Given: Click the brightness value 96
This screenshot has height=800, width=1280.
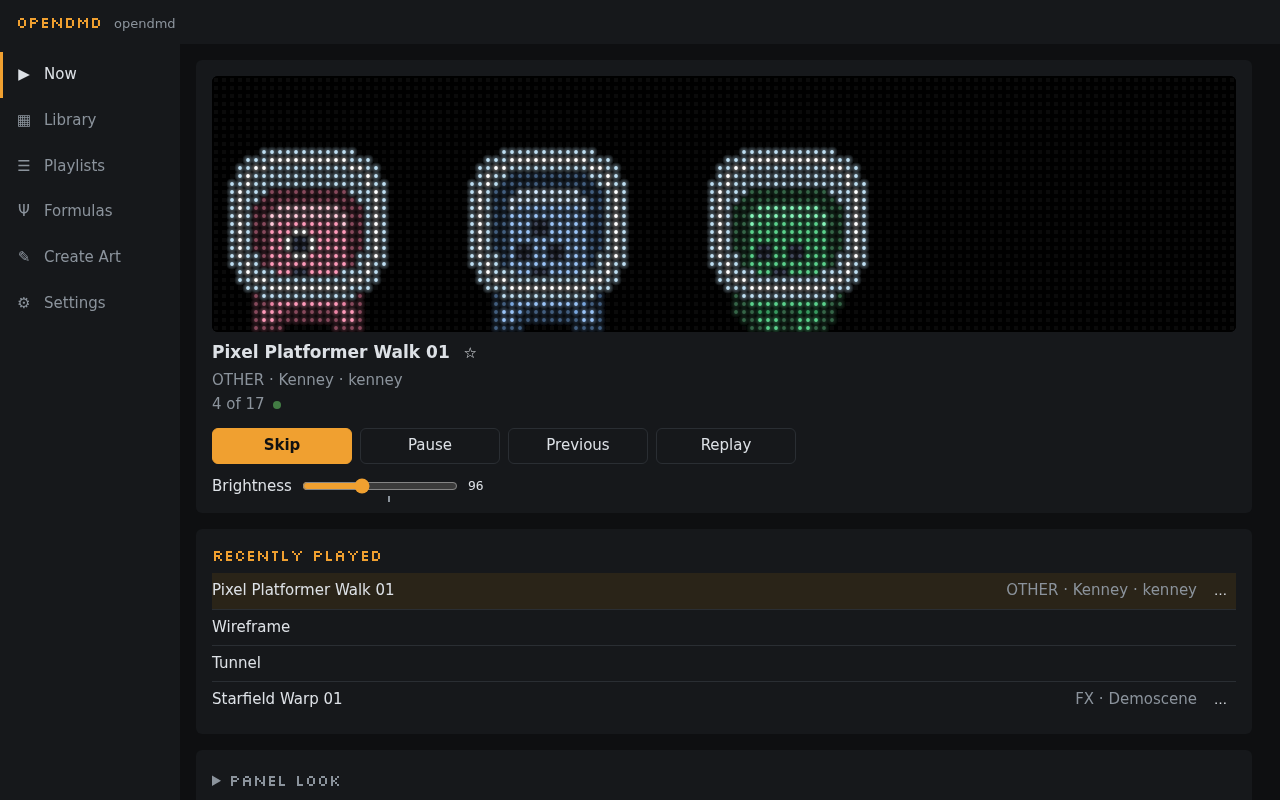Looking at the screenshot, I should (x=476, y=486).
